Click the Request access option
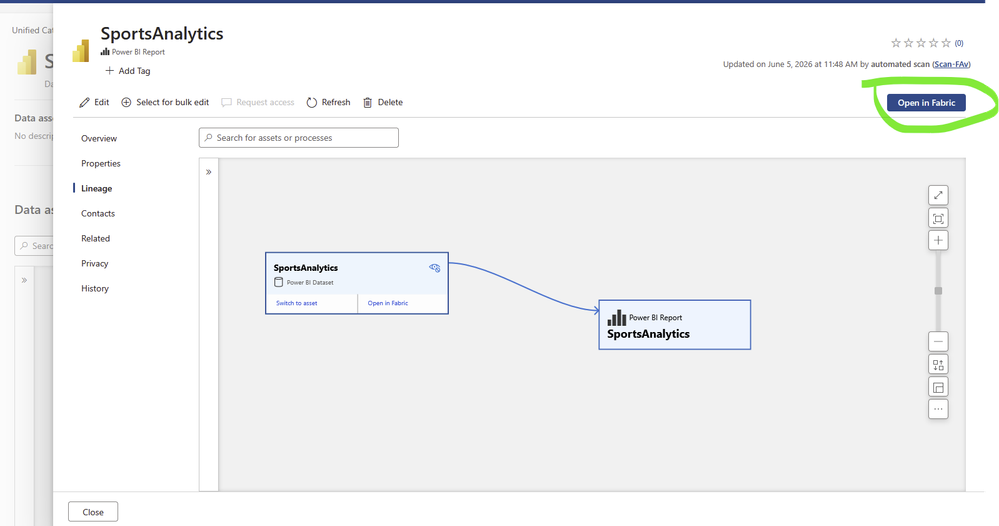Image resolution: width=999 pixels, height=526 pixels. pos(257,102)
